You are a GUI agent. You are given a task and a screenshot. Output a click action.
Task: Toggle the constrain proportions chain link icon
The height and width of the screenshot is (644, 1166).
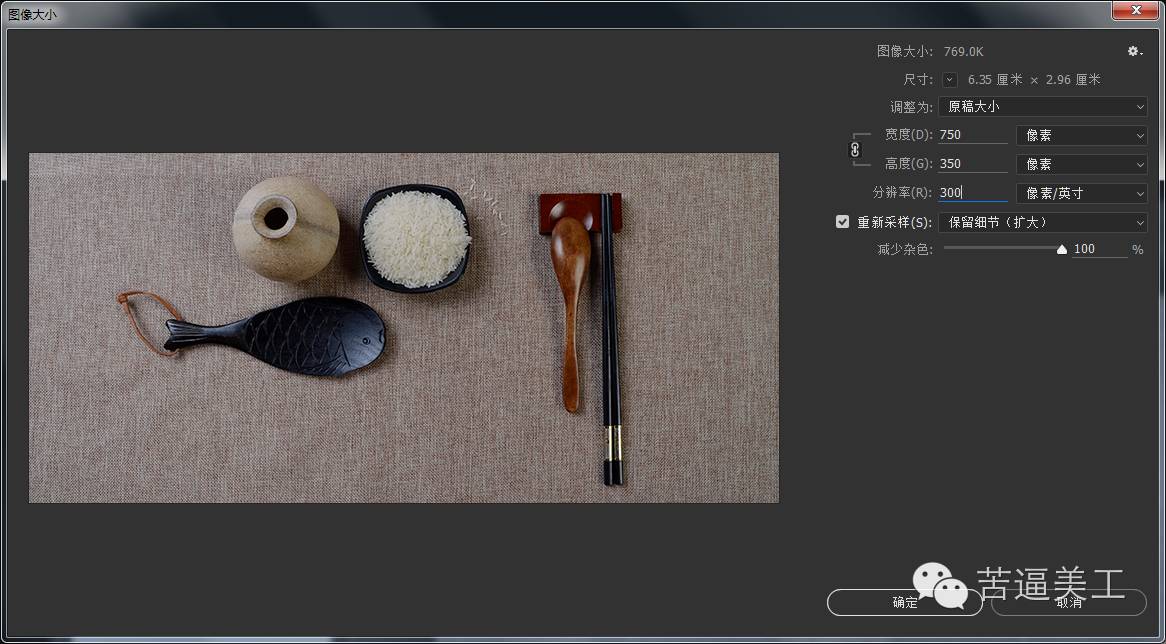(x=854, y=149)
